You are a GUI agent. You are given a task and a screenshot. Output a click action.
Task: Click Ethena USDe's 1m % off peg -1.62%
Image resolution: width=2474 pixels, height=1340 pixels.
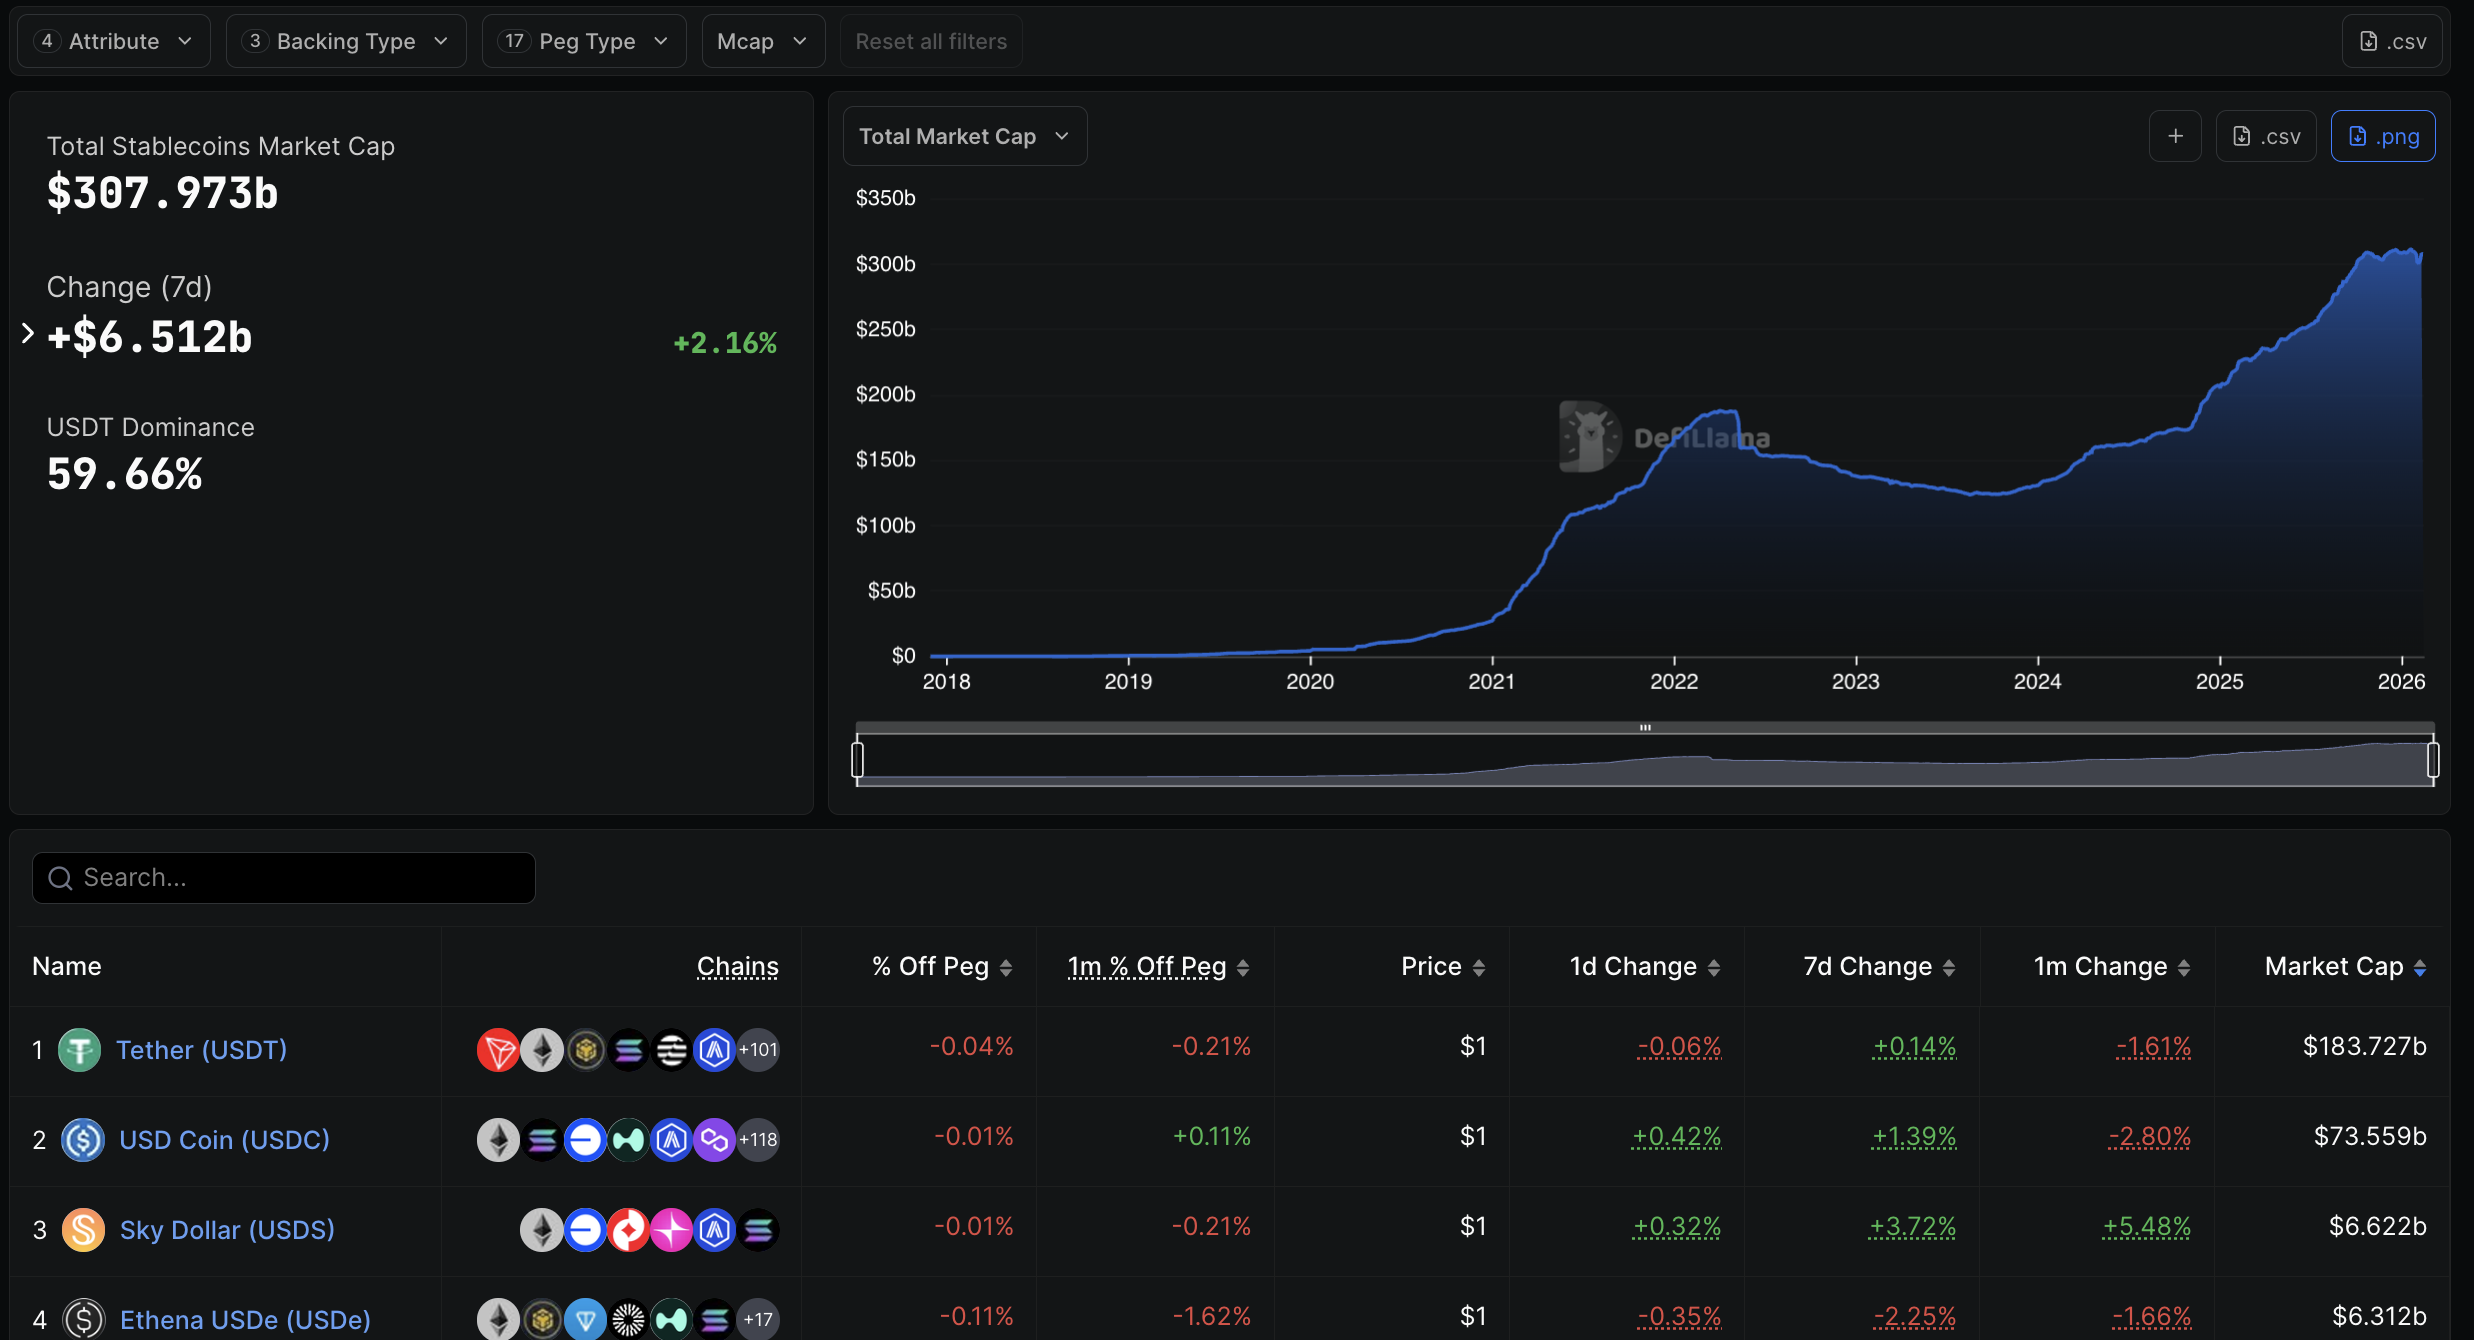click(1211, 1316)
